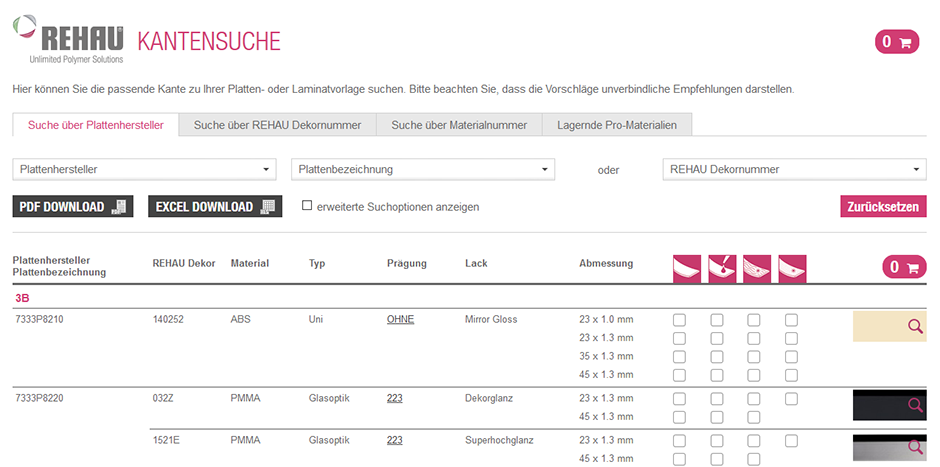
Task: Switch to Suche über REHAU Dekornummer tab
Action: (277, 125)
